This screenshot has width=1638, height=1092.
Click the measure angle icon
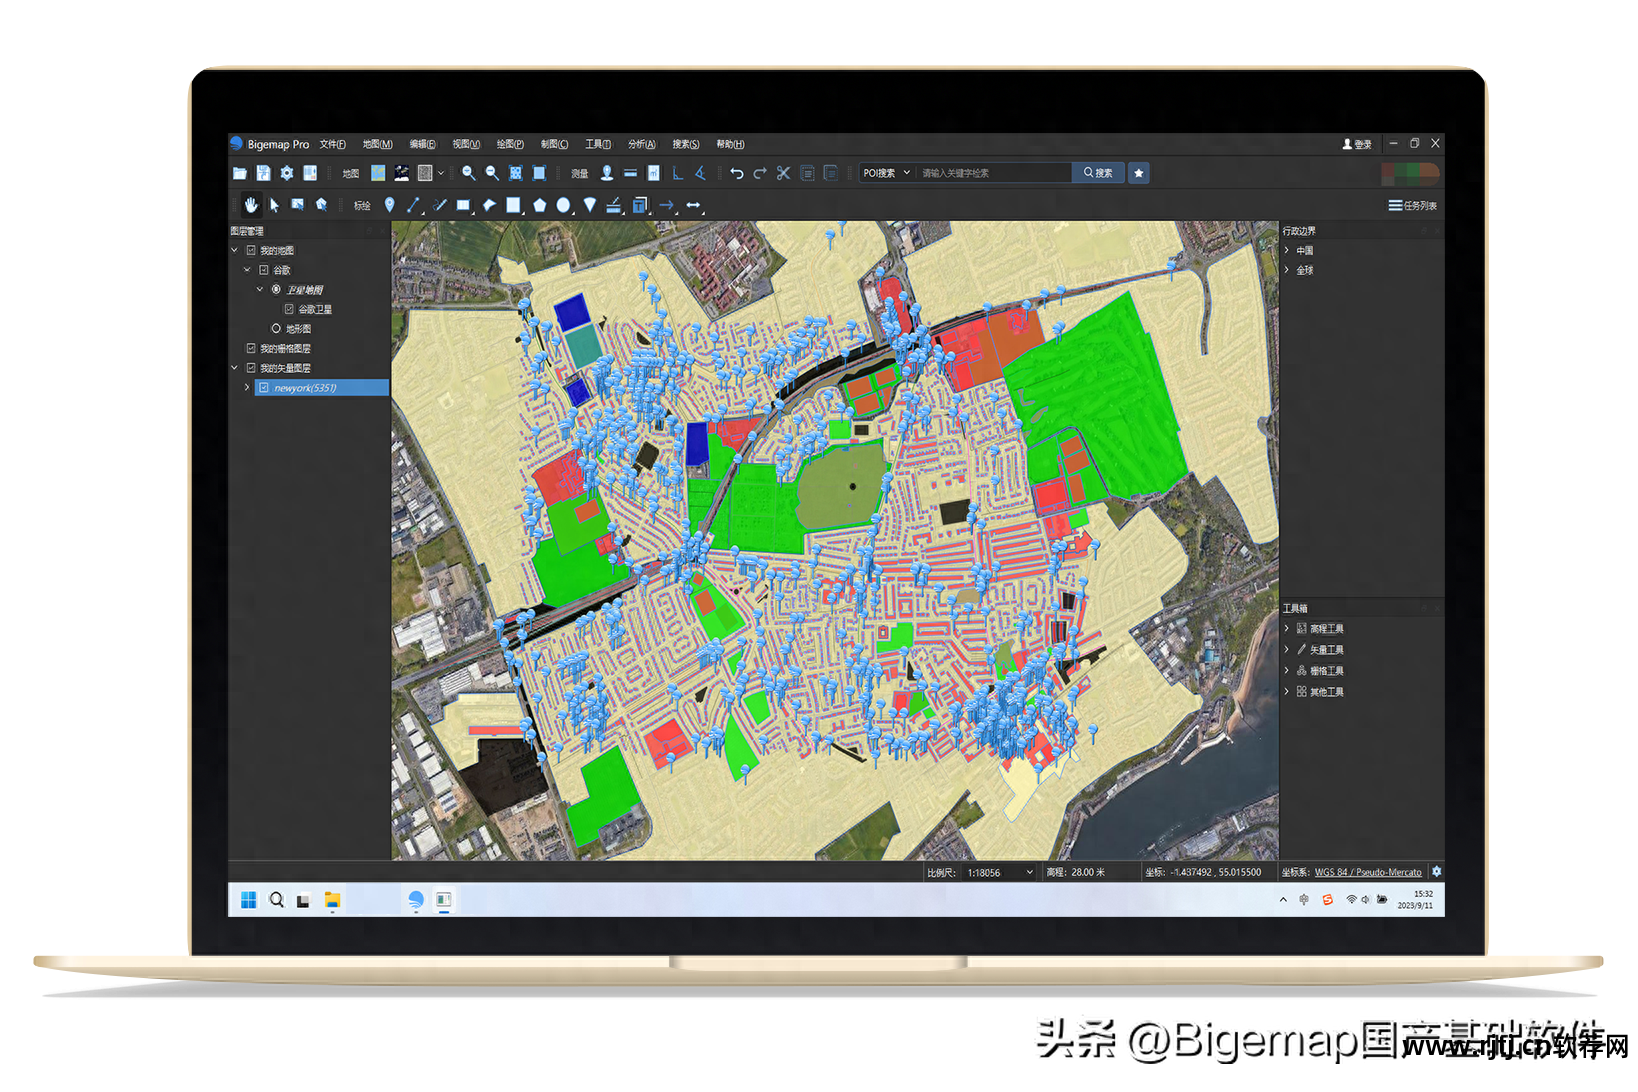coord(700,173)
